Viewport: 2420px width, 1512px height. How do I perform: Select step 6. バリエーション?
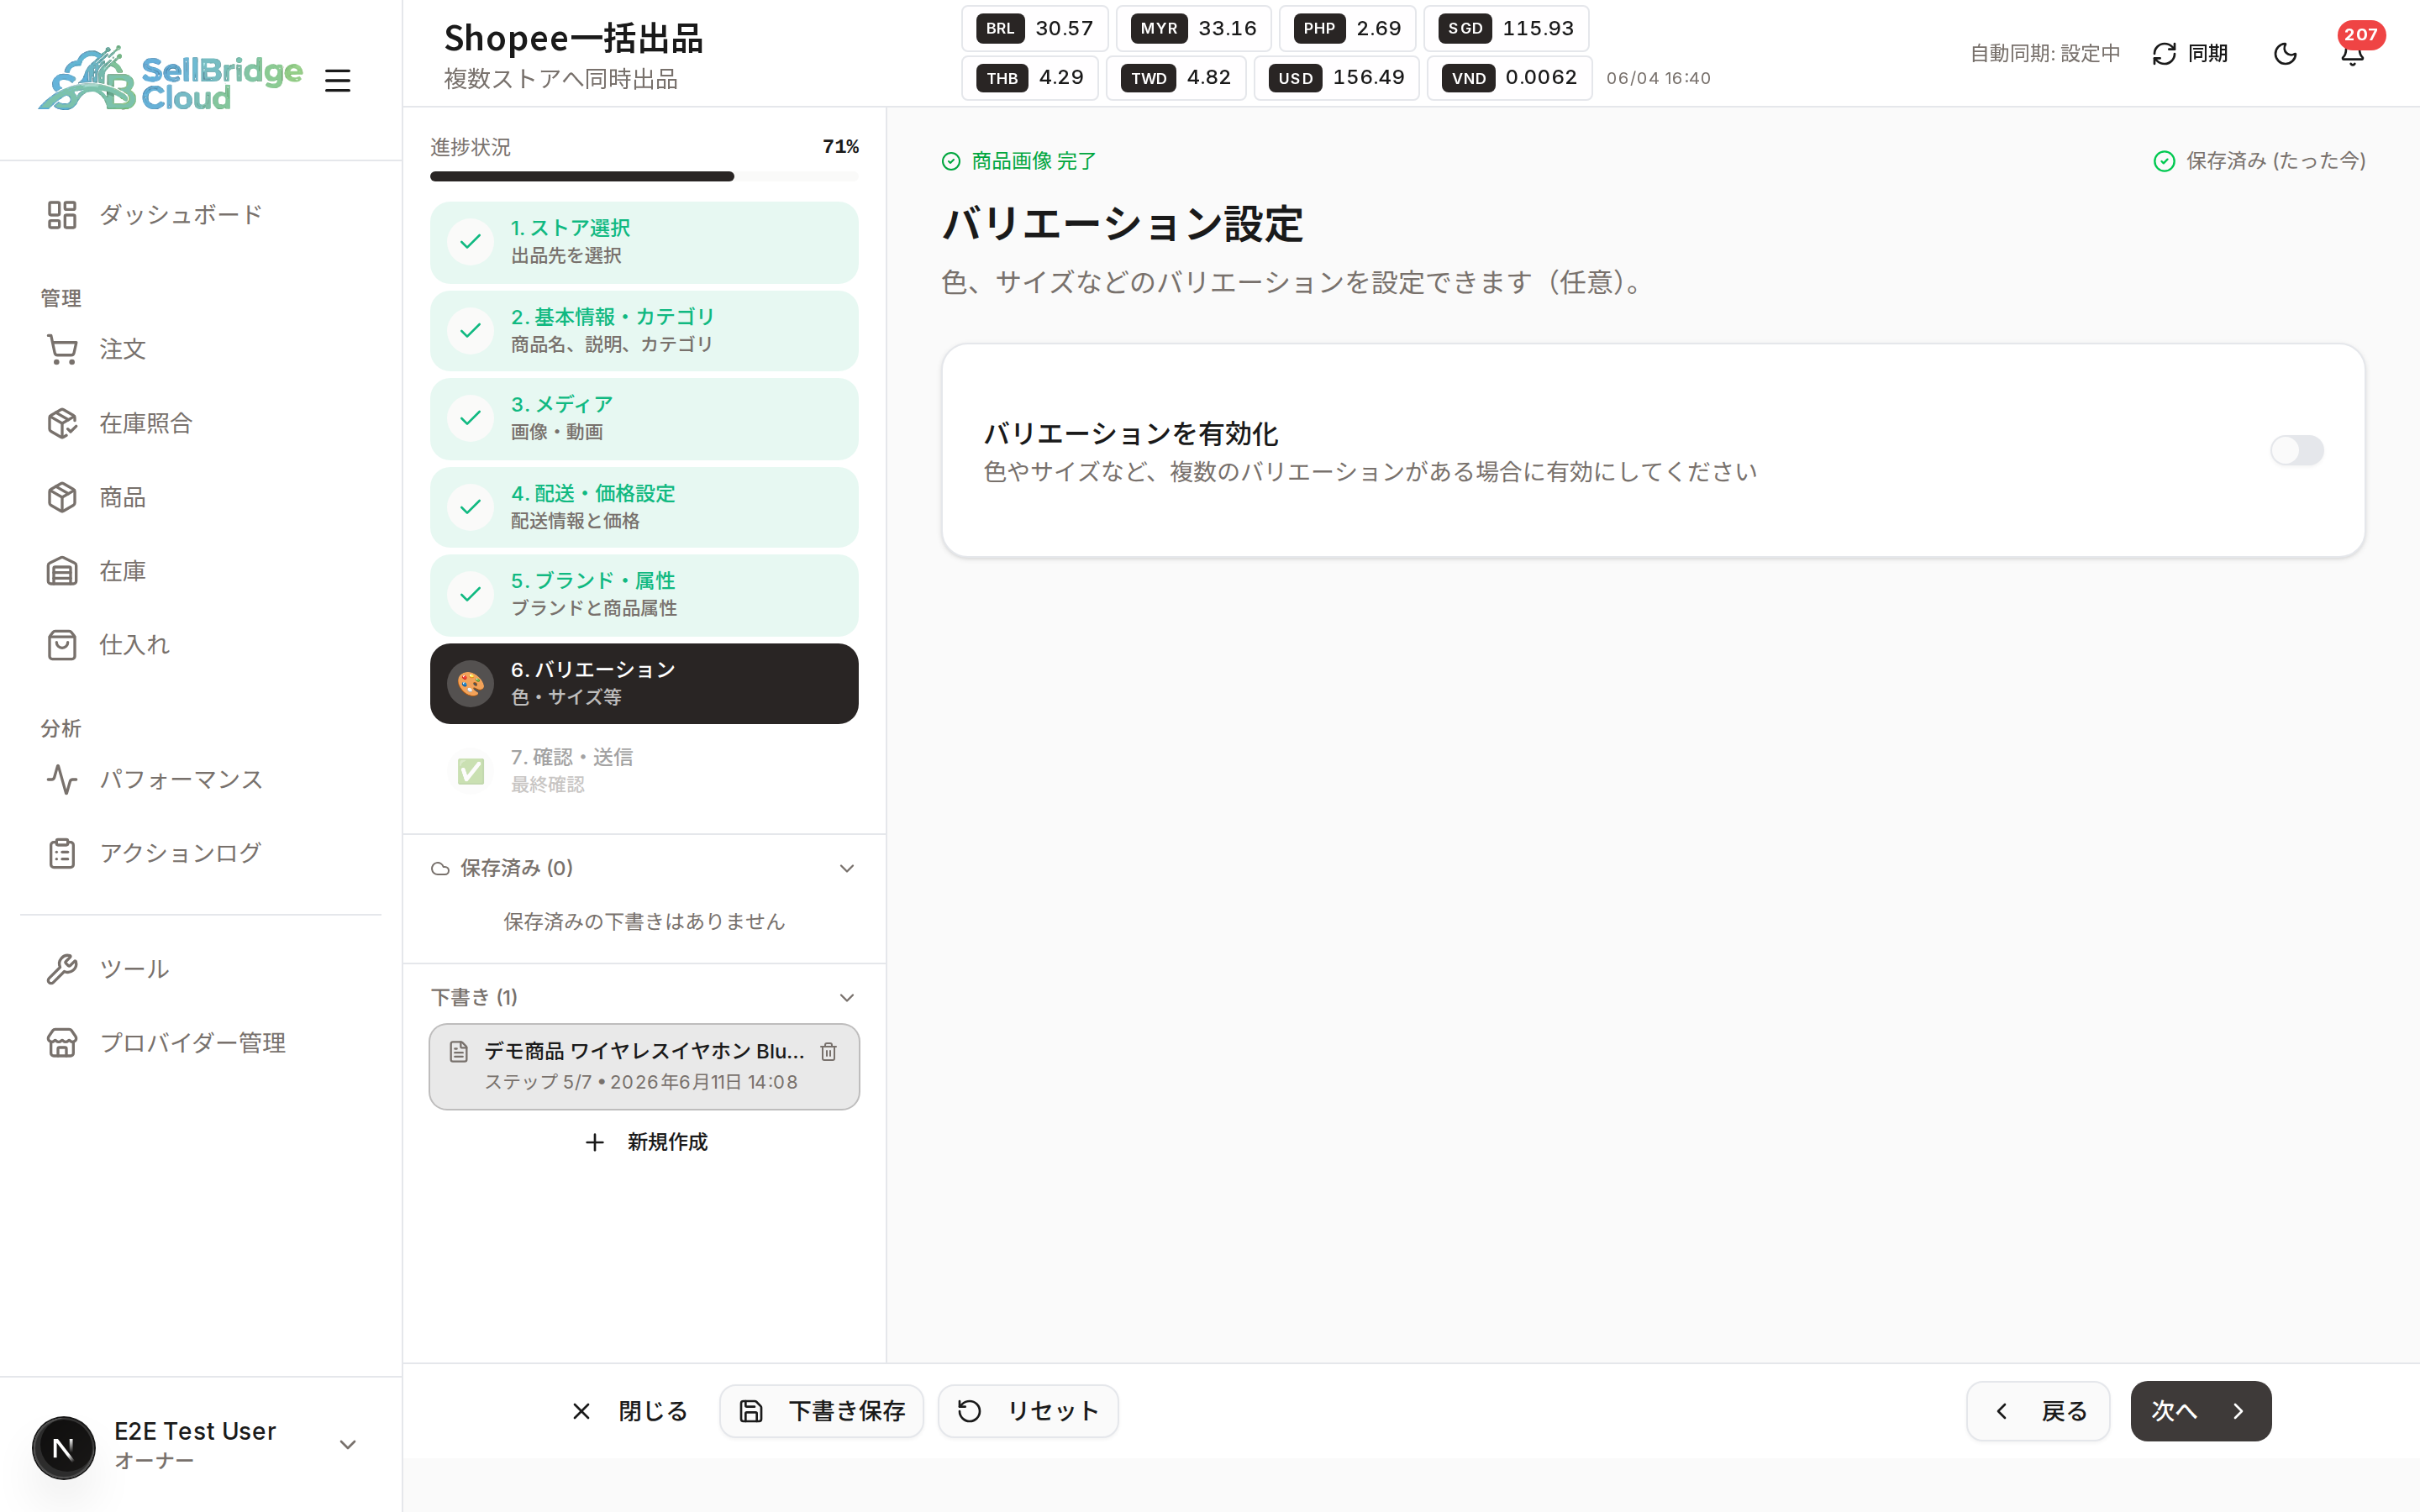[x=644, y=683]
